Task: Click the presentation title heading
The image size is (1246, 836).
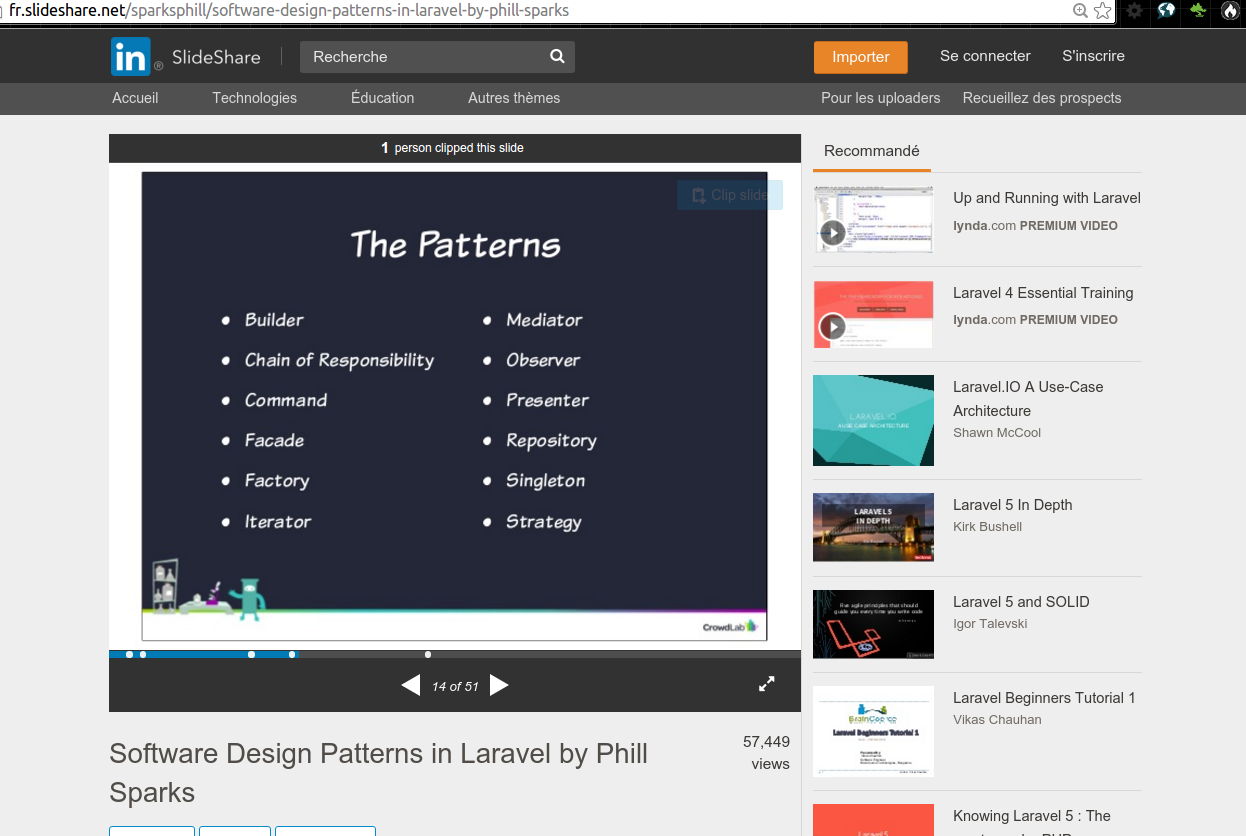Action: click(x=378, y=773)
